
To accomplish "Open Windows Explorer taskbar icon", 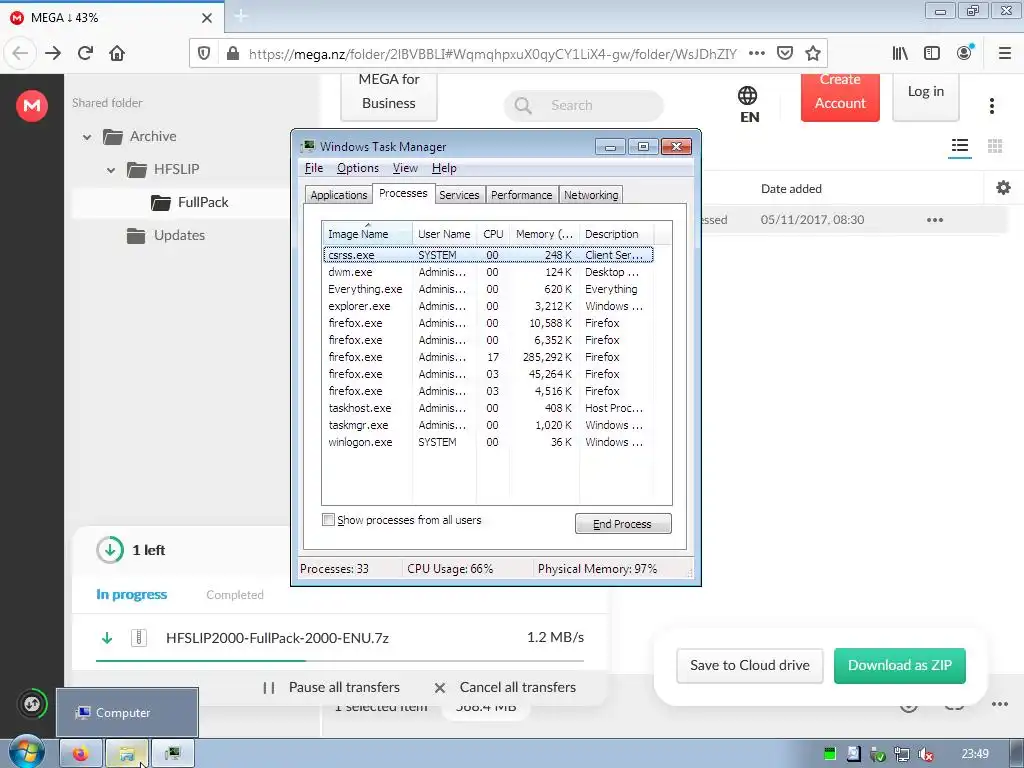I will click(127, 754).
